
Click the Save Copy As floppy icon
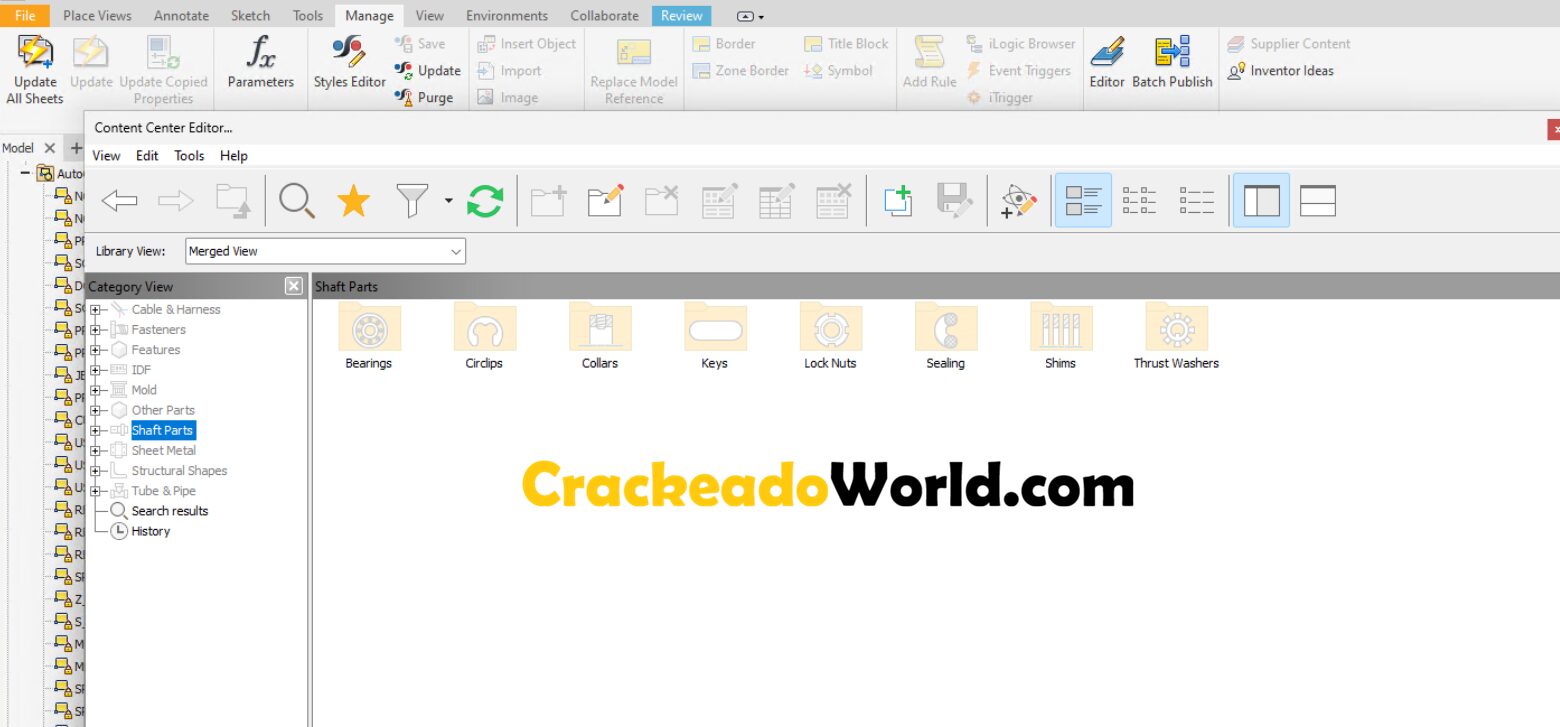click(955, 201)
